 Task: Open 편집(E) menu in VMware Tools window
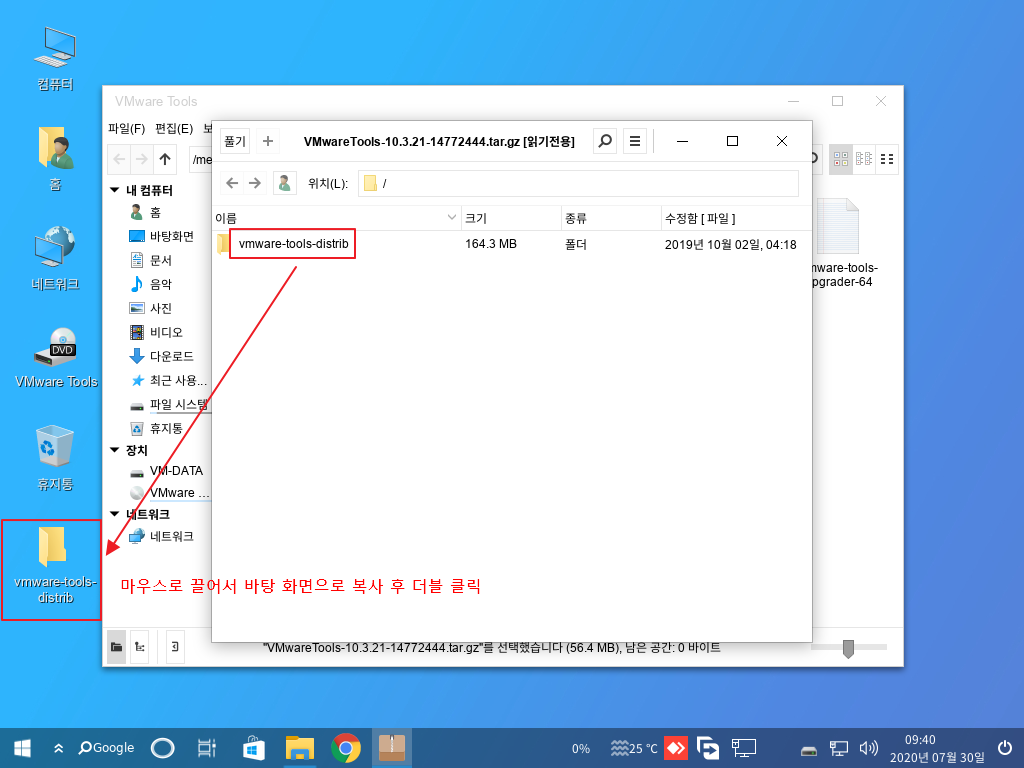174,129
